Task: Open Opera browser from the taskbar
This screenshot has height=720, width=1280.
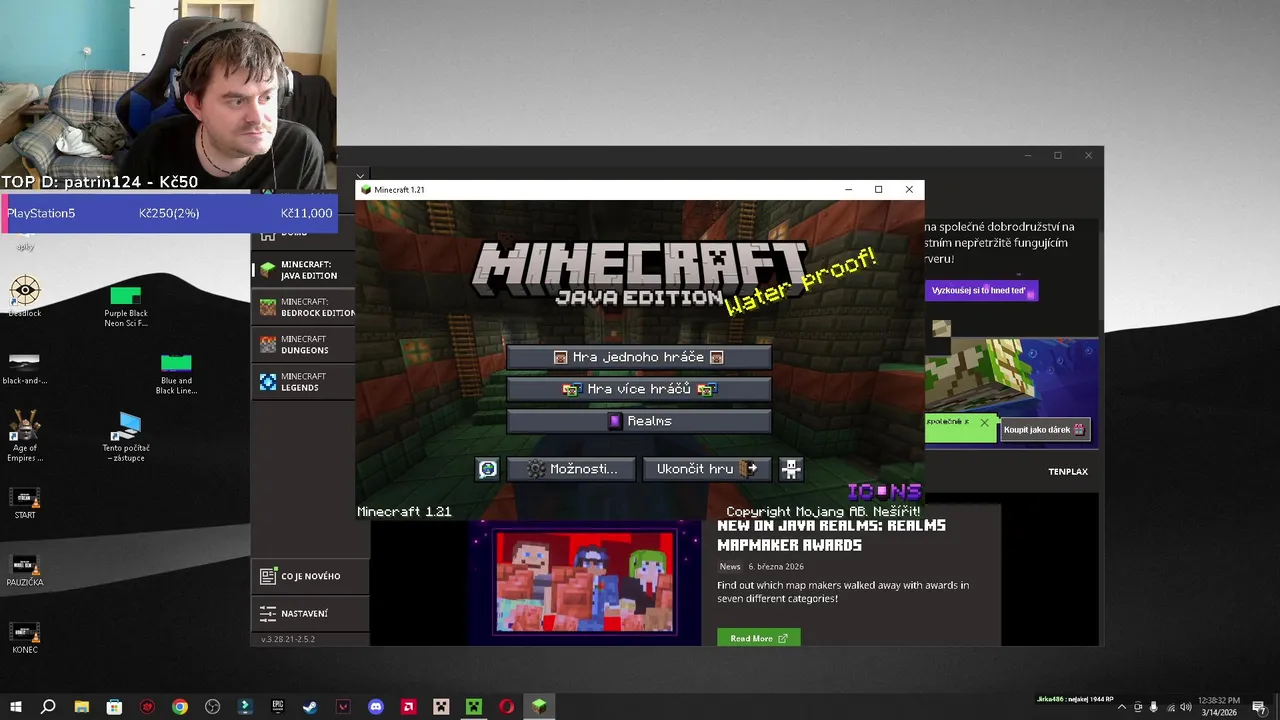Action: 507,707
